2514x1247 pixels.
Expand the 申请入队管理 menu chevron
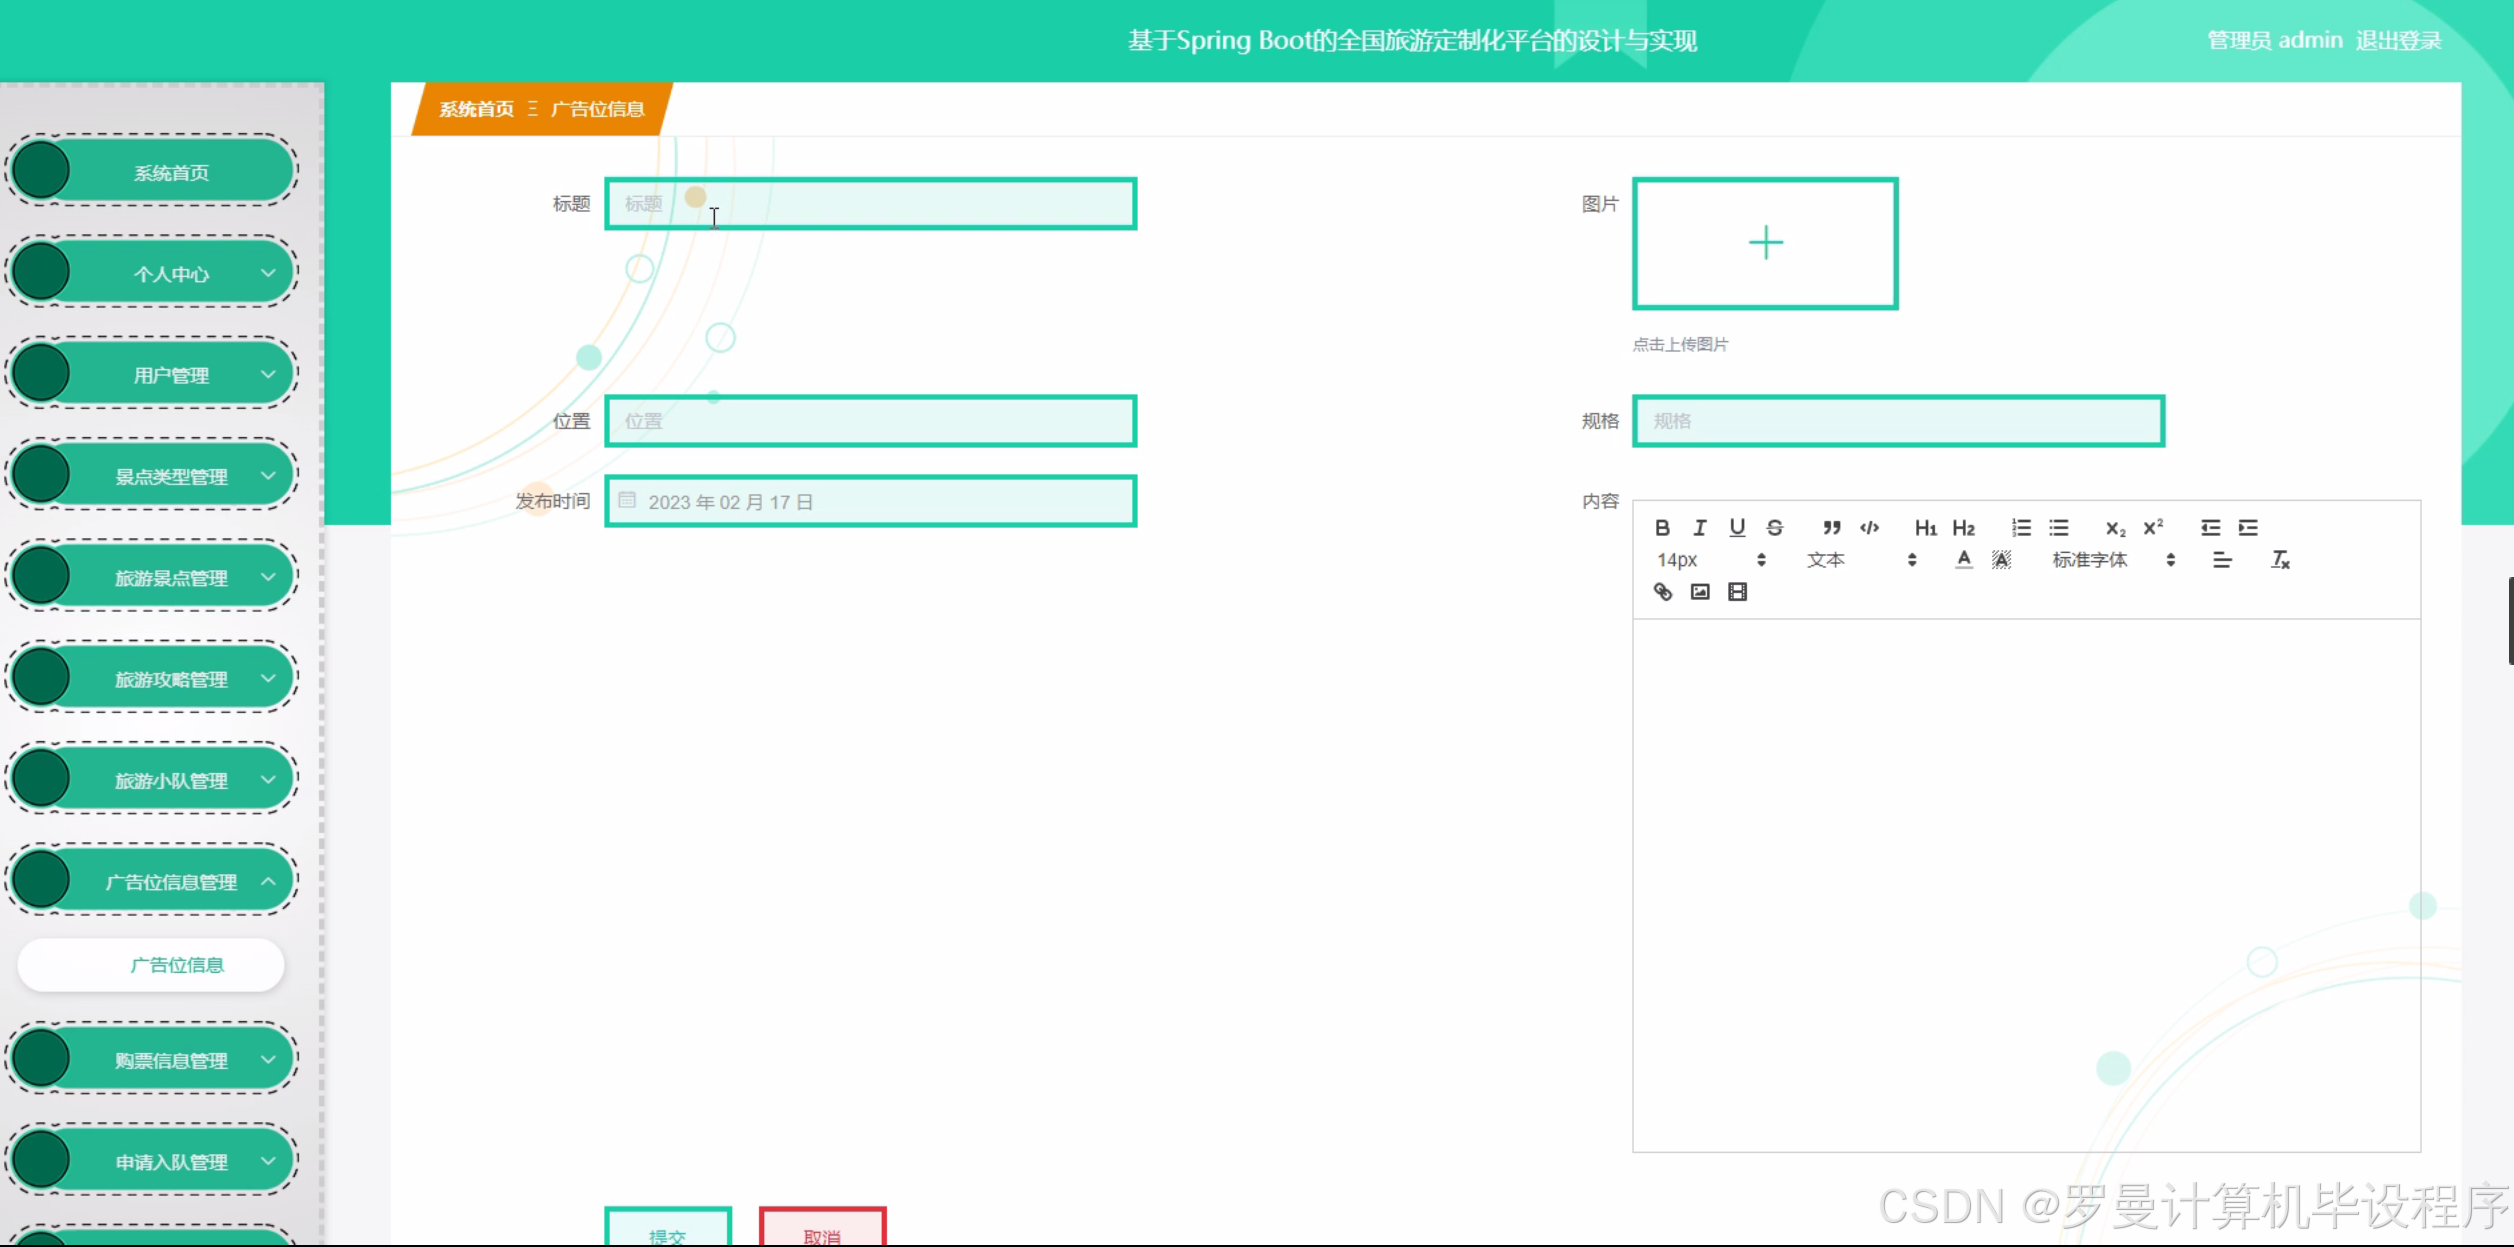point(268,1161)
